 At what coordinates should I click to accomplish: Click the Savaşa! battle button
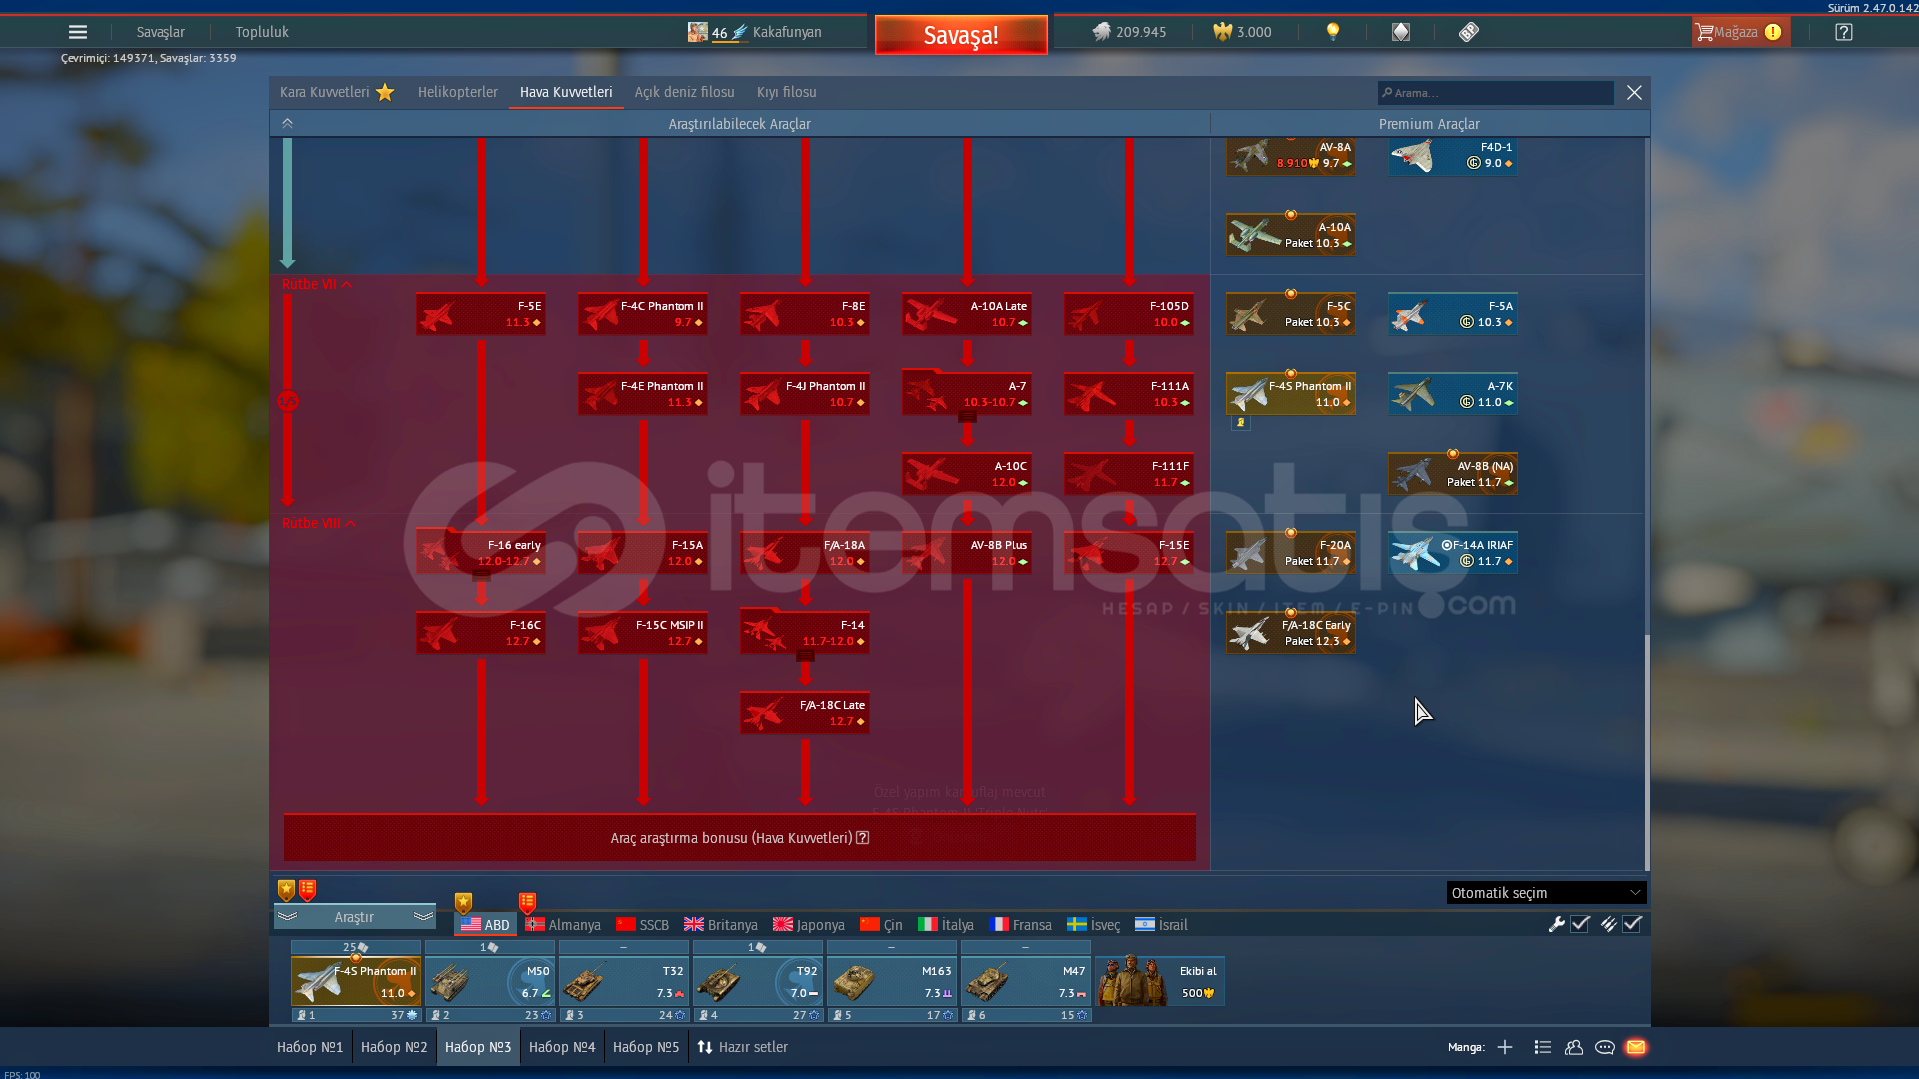[x=961, y=35]
